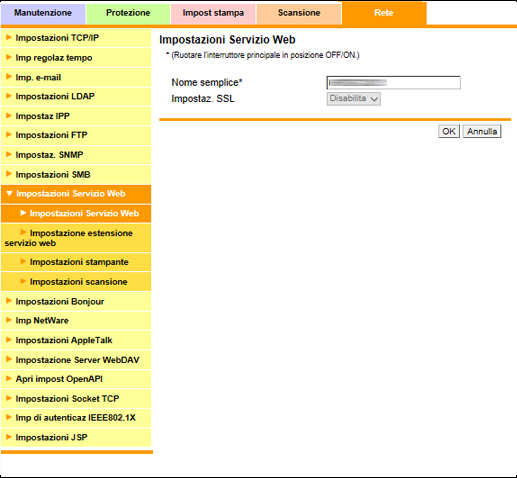The image size is (517, 478).
Task: Click the arrow icon beside Impostazioni LDAP
Action: tap(9, 96)
